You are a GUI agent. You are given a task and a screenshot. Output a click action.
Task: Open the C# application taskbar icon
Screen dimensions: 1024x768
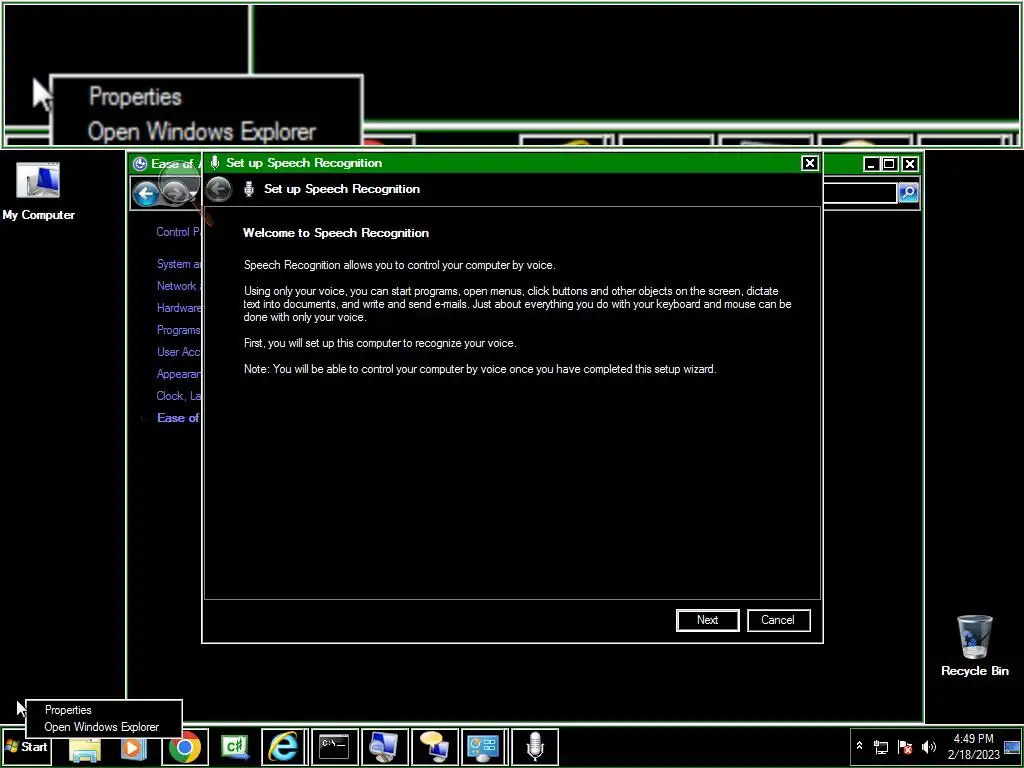pos(234,747)
